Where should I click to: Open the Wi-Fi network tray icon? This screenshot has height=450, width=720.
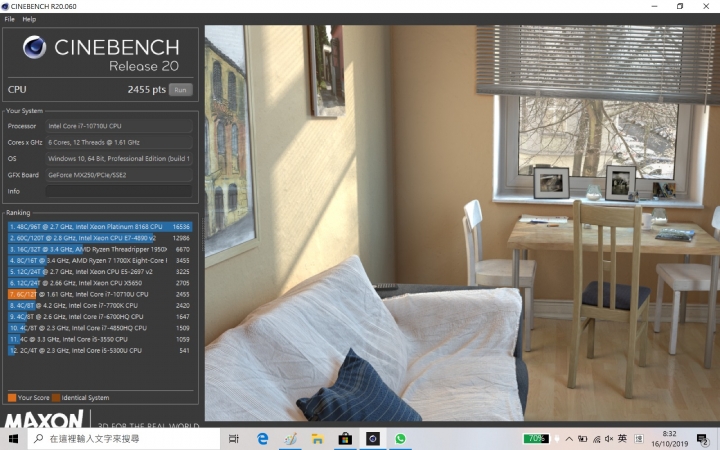click(x=596, y=439)
